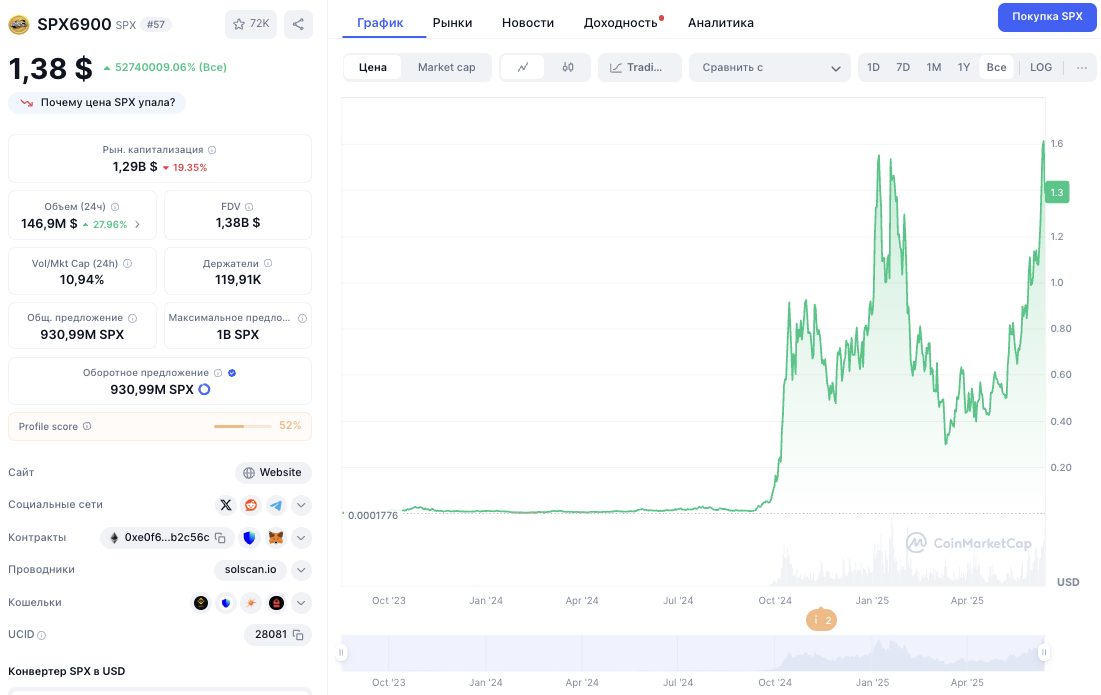Expand more explorers chevron
Viewport: 1101px width, 695px height.
click(301, 570)
